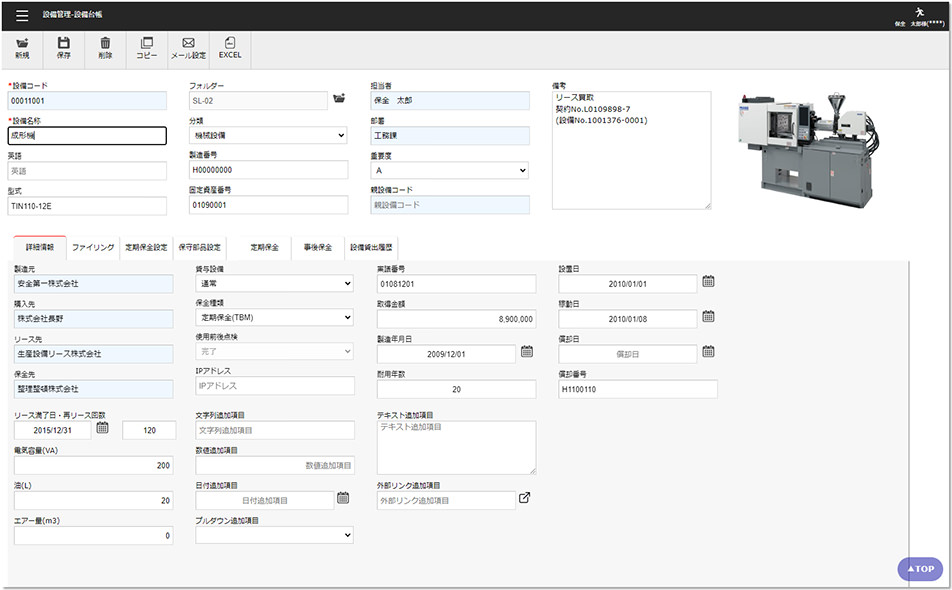
Task: Switch to the 定期保全設定 tab
Action: 146,248
